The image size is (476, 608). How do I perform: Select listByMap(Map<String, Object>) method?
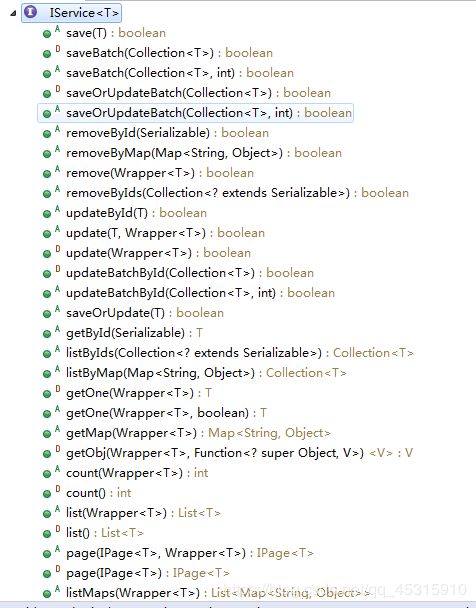point(206,373)
